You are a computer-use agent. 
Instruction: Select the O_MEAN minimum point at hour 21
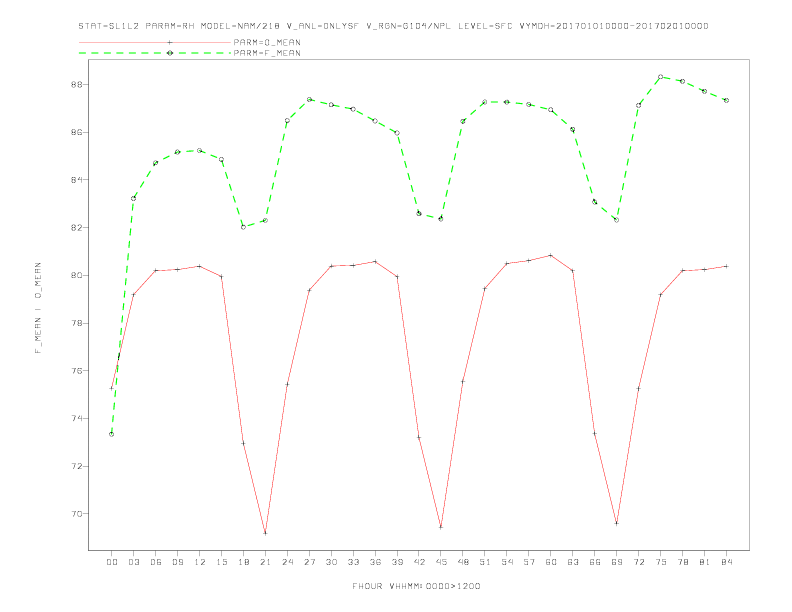[265, 533]
